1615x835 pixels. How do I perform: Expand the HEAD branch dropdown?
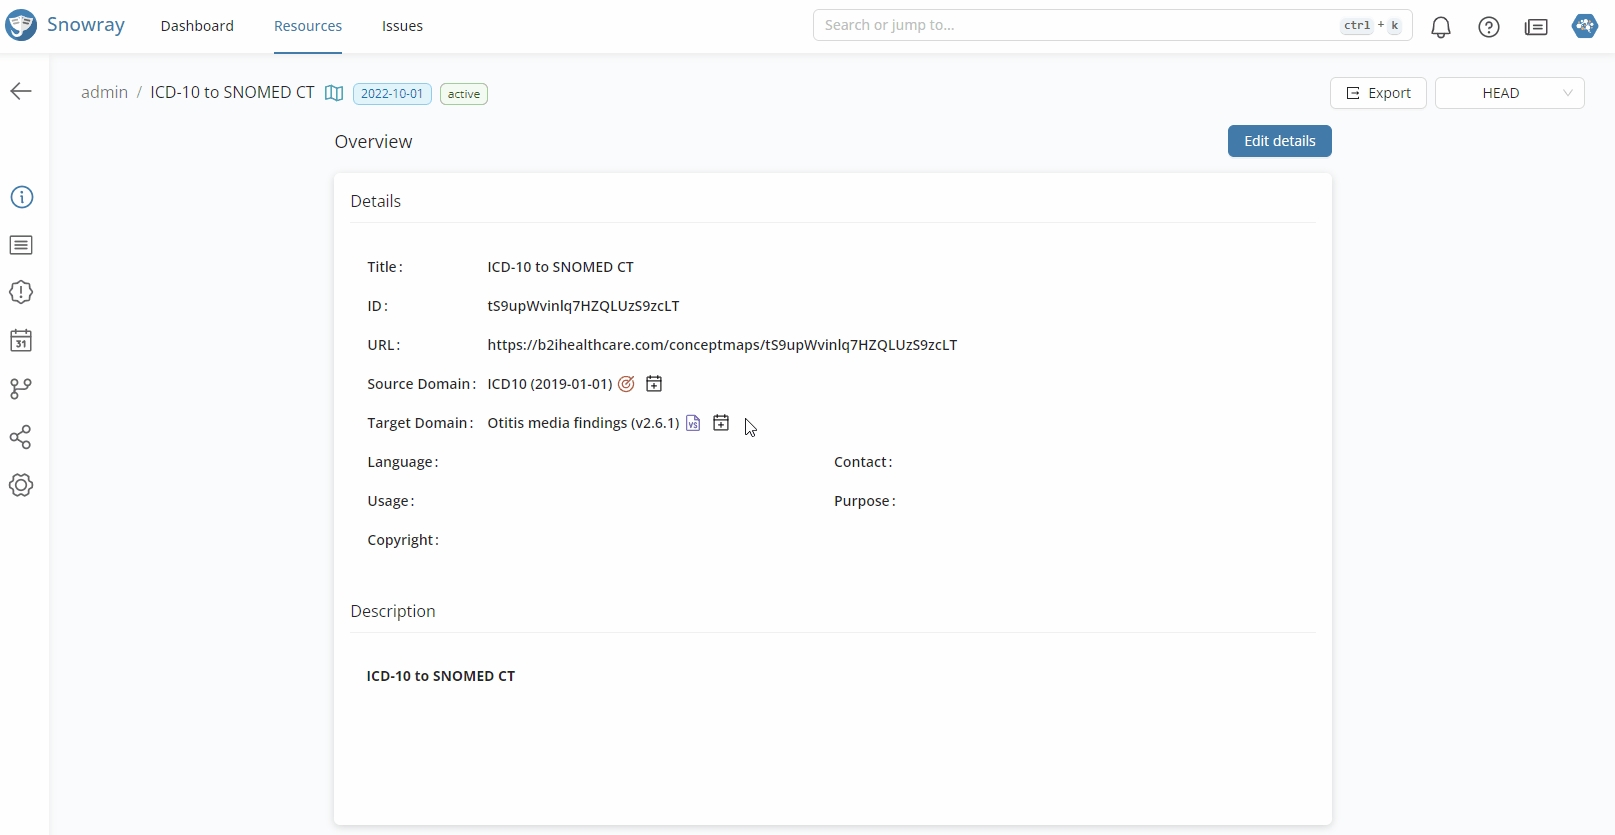1509,93
